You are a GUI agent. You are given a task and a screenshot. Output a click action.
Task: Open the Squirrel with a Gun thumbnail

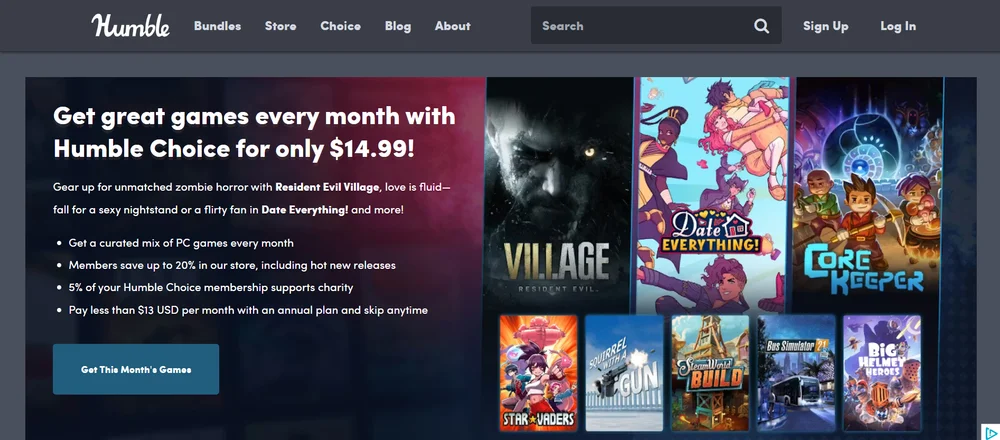[624, 372]
